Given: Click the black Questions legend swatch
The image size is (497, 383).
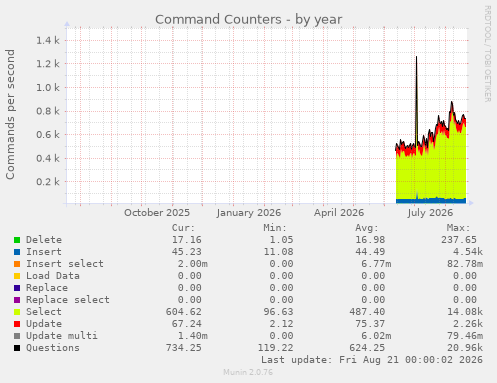Looking at the screenshot, I should click(x=17, y=348).
